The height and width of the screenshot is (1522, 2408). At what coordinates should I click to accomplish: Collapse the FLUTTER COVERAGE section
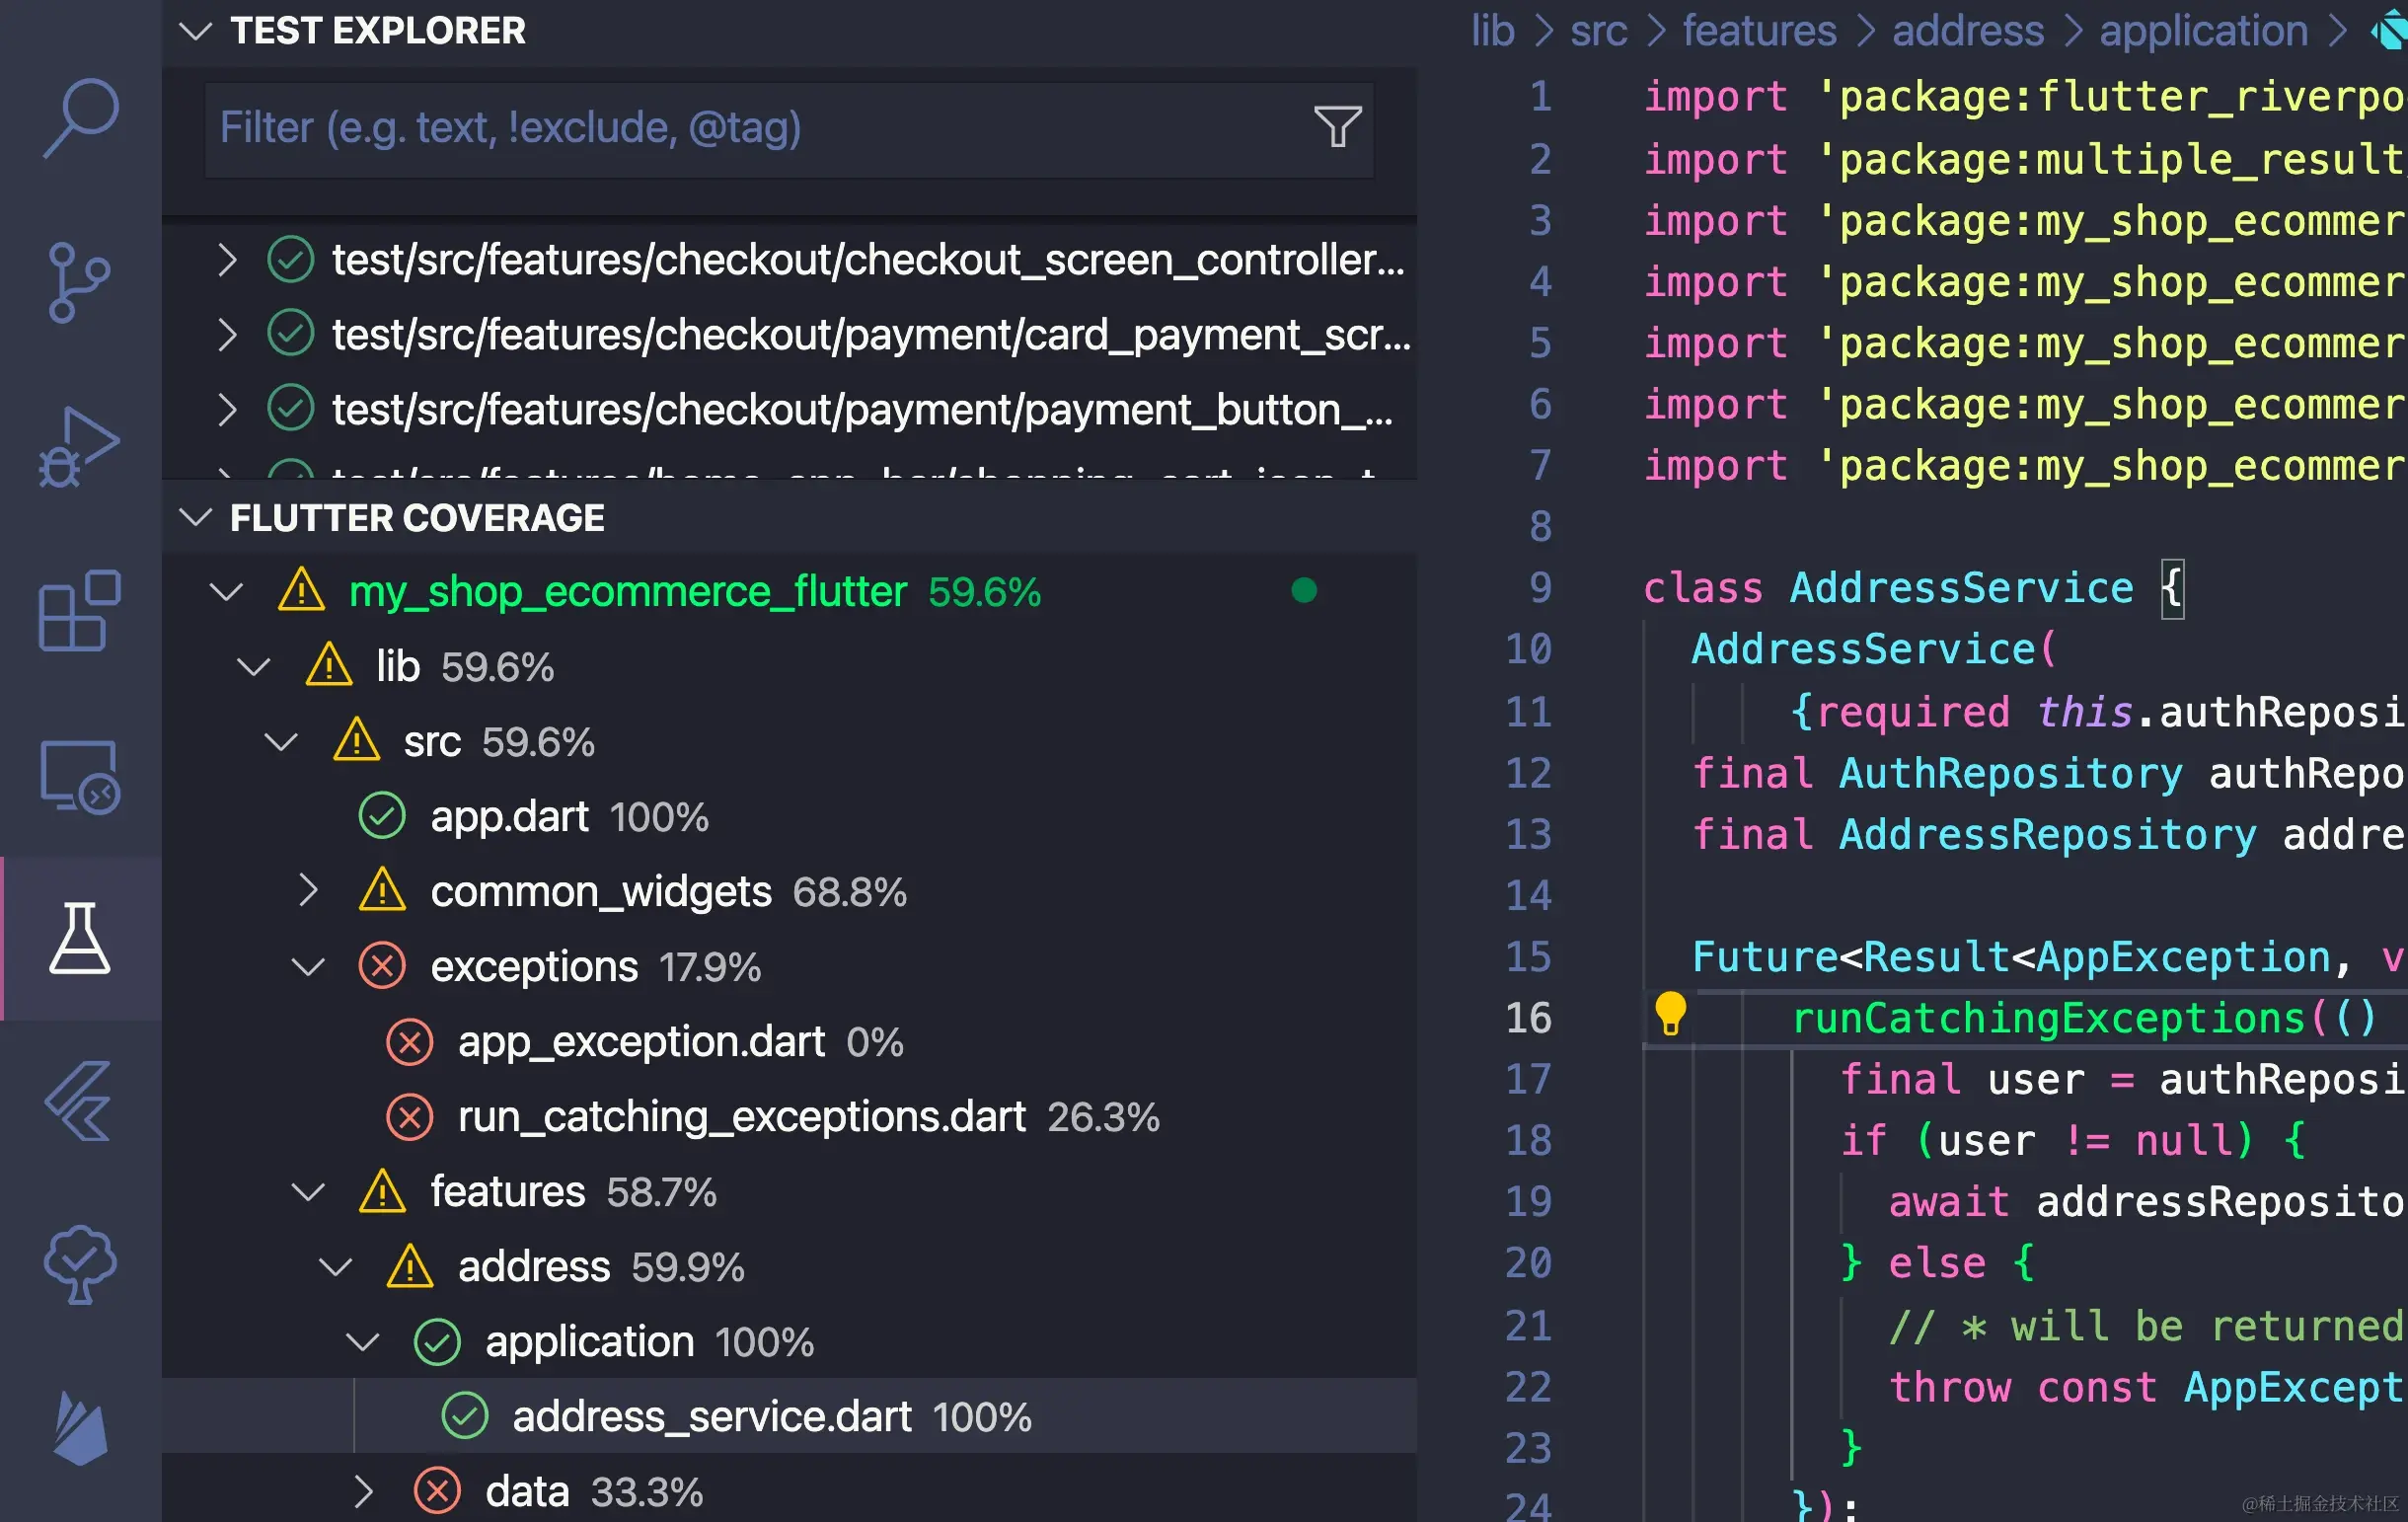[x=195, y=517]
